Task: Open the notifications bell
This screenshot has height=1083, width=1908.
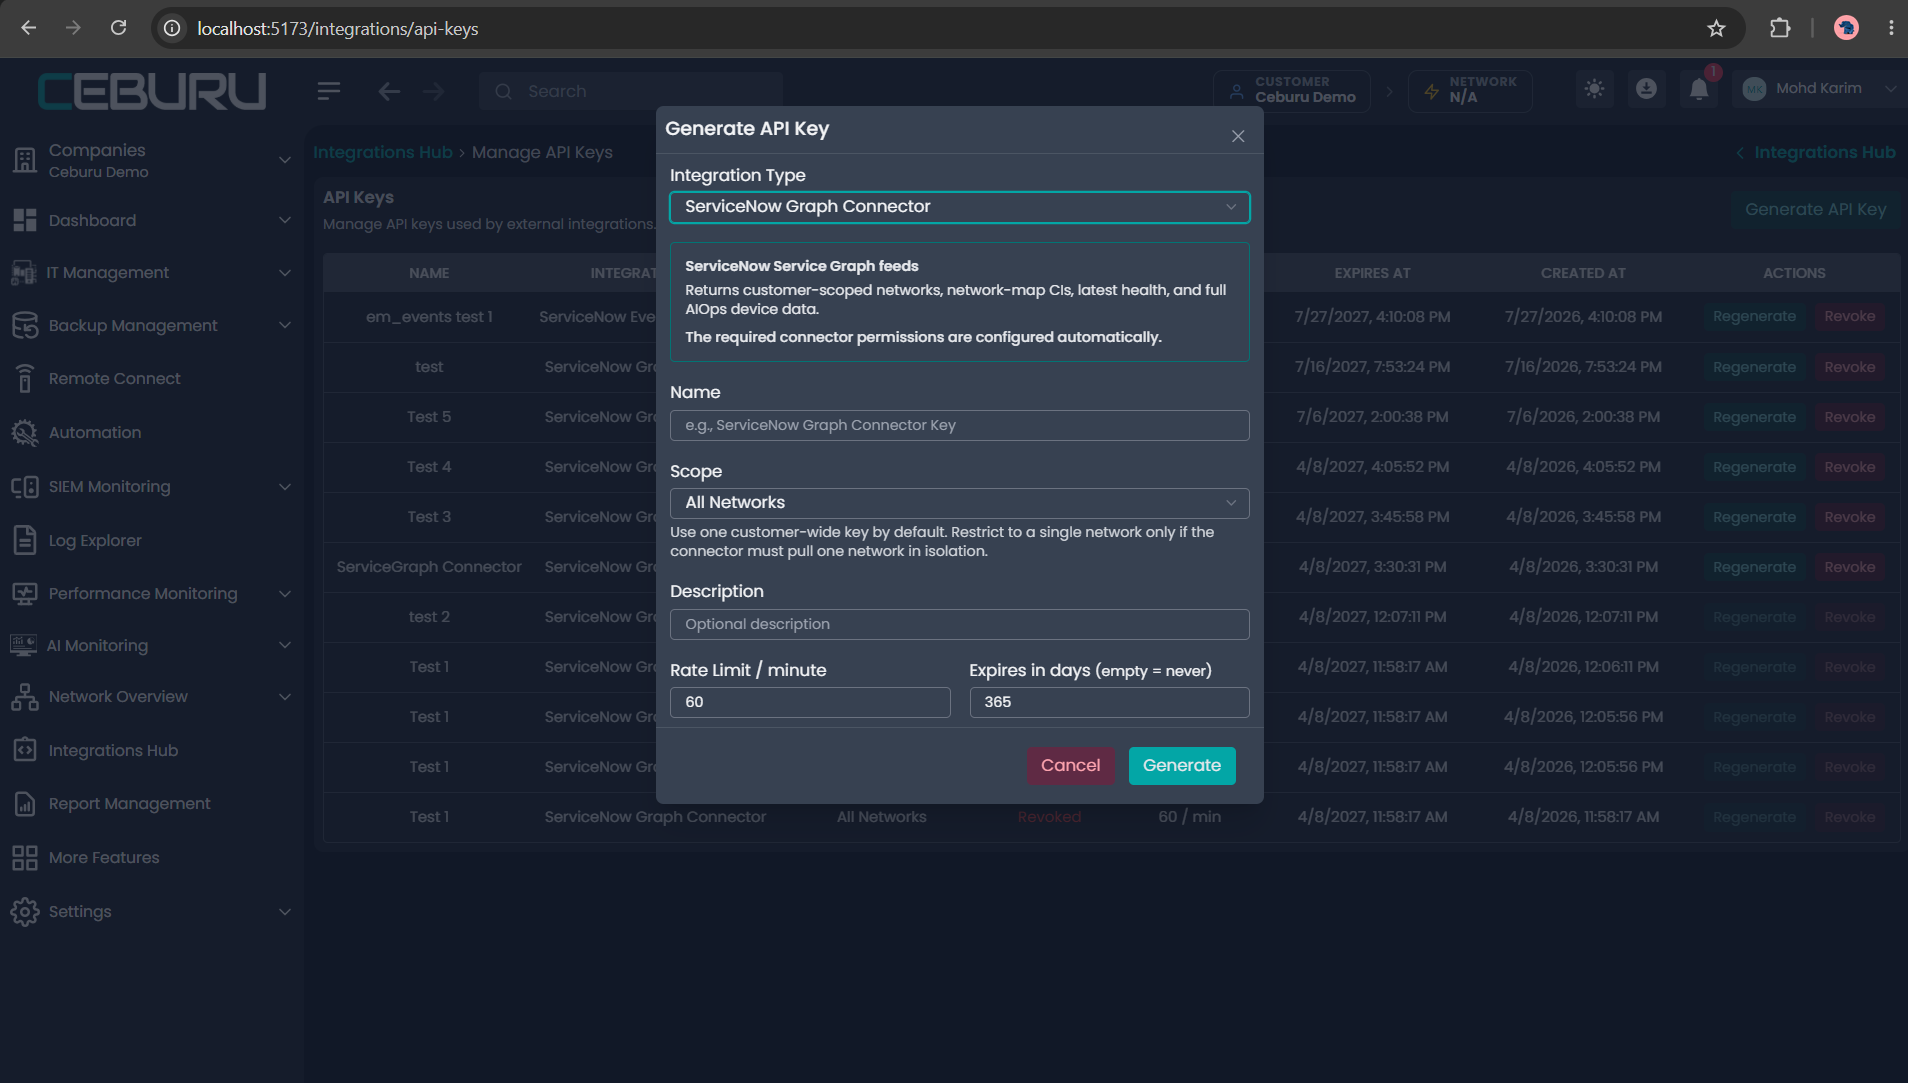Action: 1699,89
